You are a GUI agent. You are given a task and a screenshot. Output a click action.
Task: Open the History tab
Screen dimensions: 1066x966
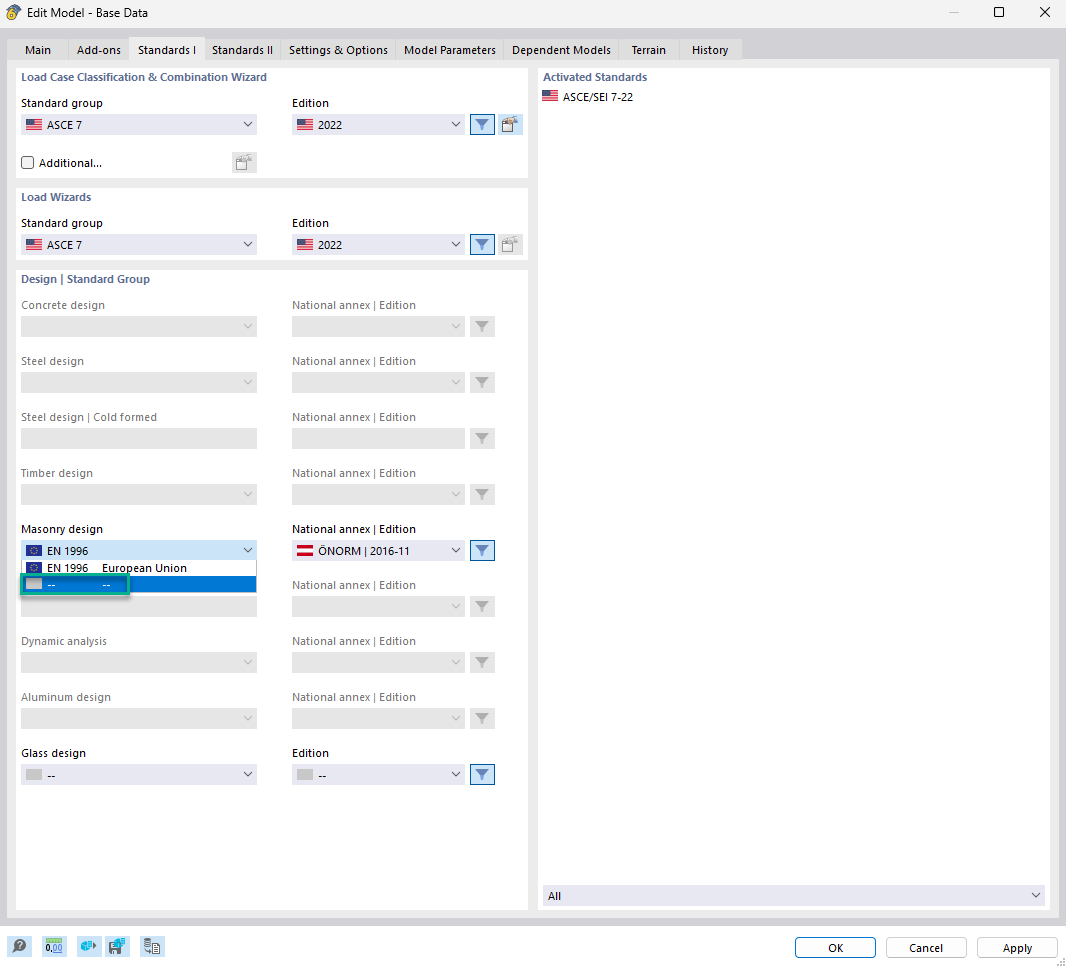(710, 50)
